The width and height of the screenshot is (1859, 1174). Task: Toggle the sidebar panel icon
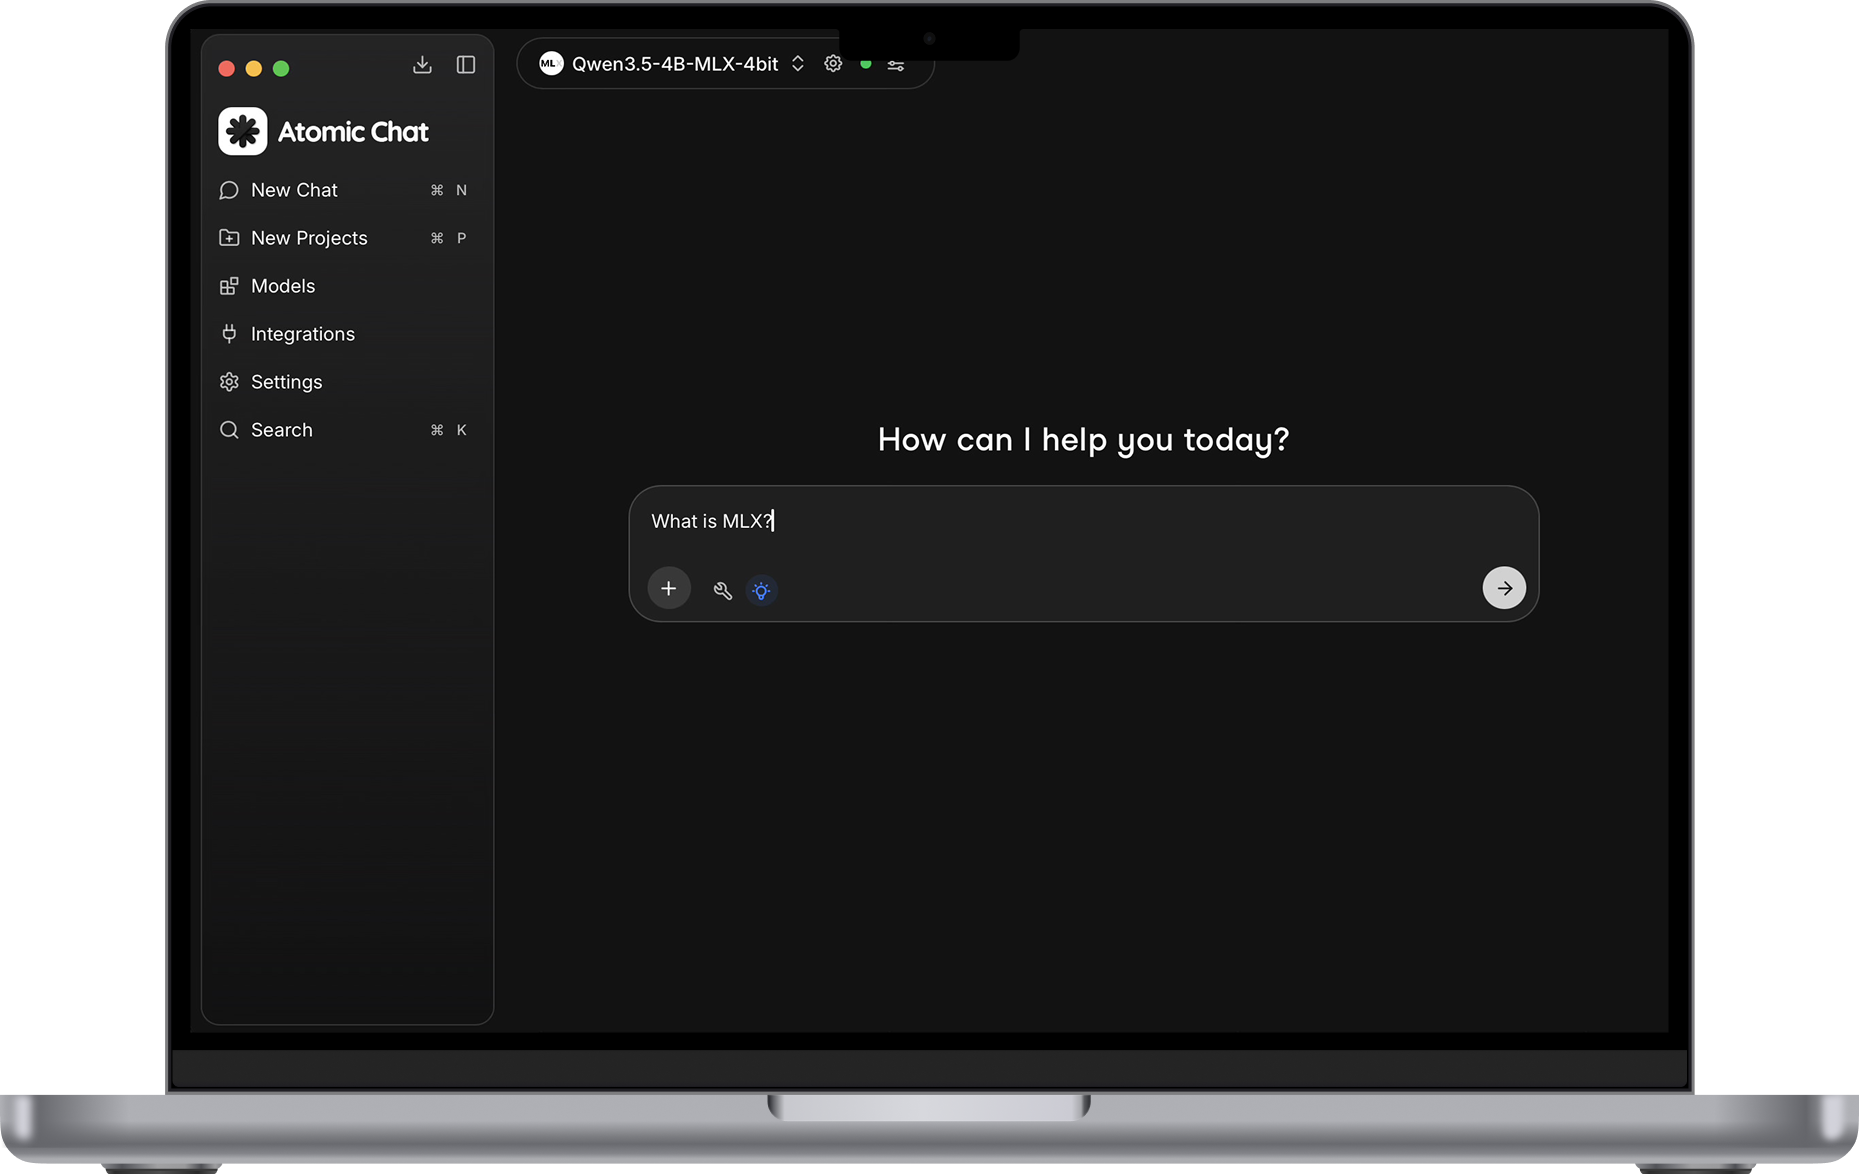(x=466, y=65)
